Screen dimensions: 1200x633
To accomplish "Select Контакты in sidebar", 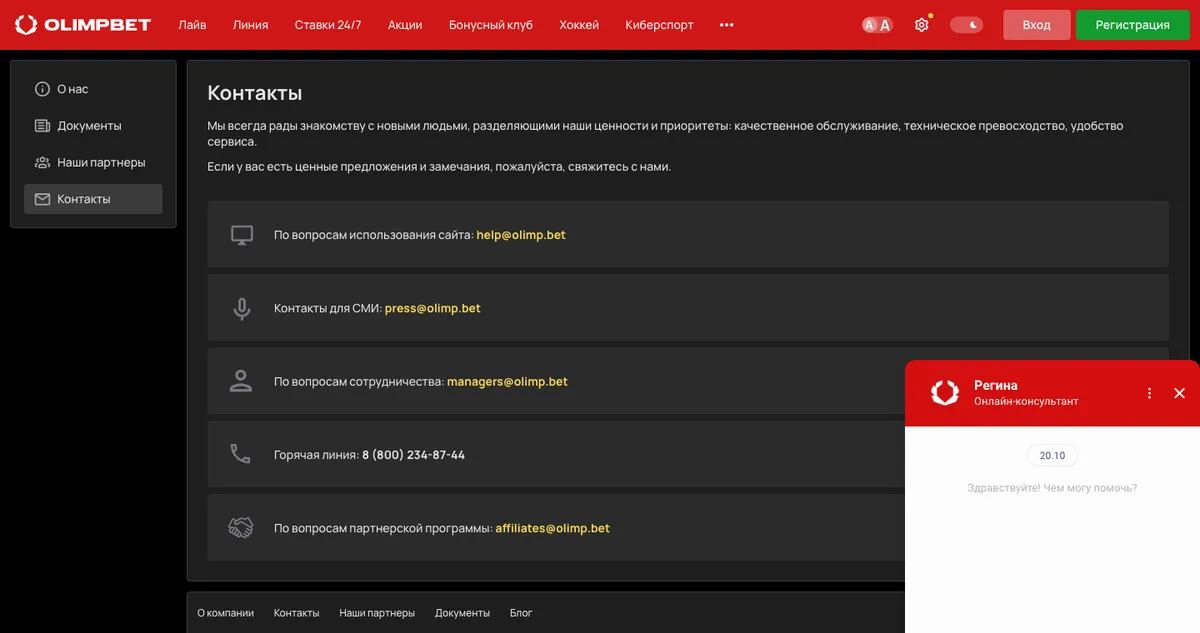I will coord(93,199).
